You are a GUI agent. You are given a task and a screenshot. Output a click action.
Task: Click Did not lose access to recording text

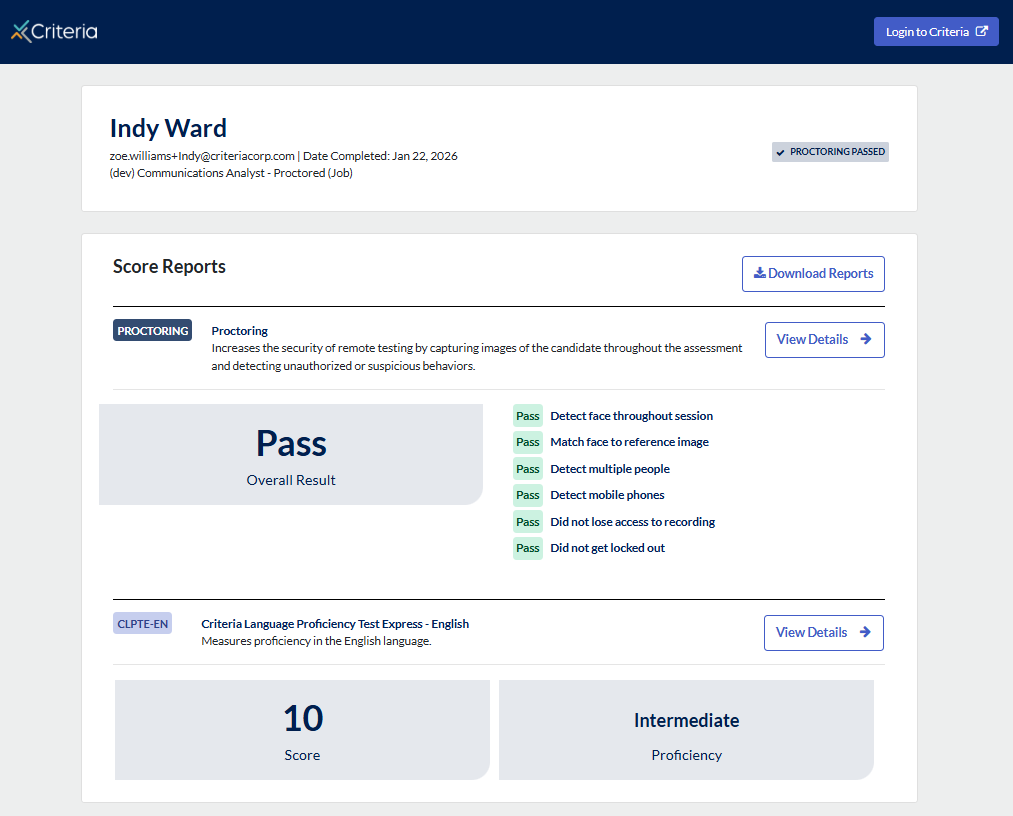coord(632,522)
